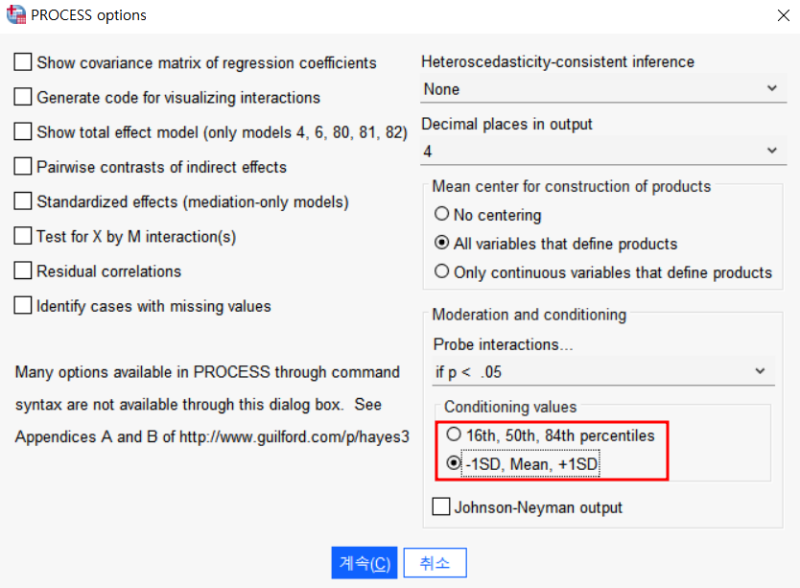
Task: Choose all variables that define products
Action: [442, 243]
